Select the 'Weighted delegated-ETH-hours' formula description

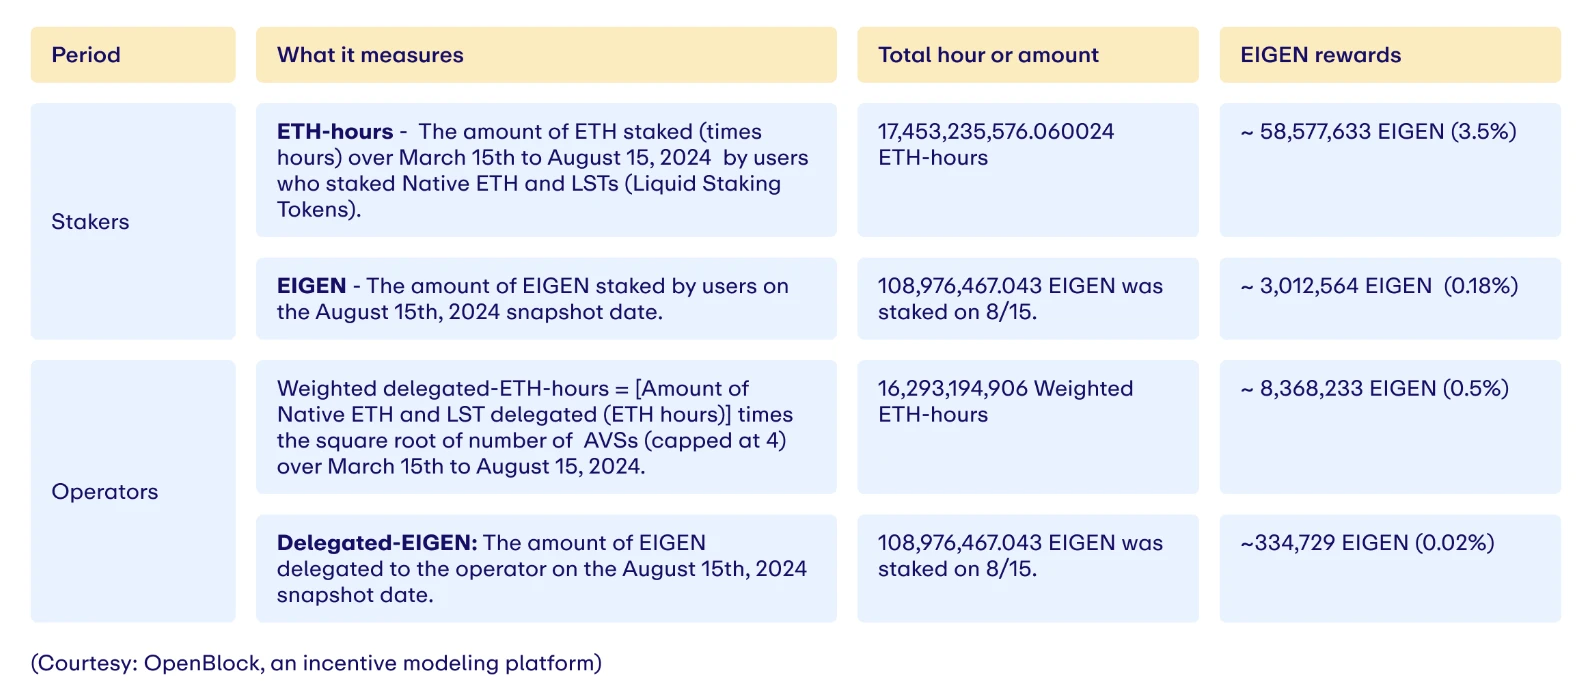pos(534,427)
